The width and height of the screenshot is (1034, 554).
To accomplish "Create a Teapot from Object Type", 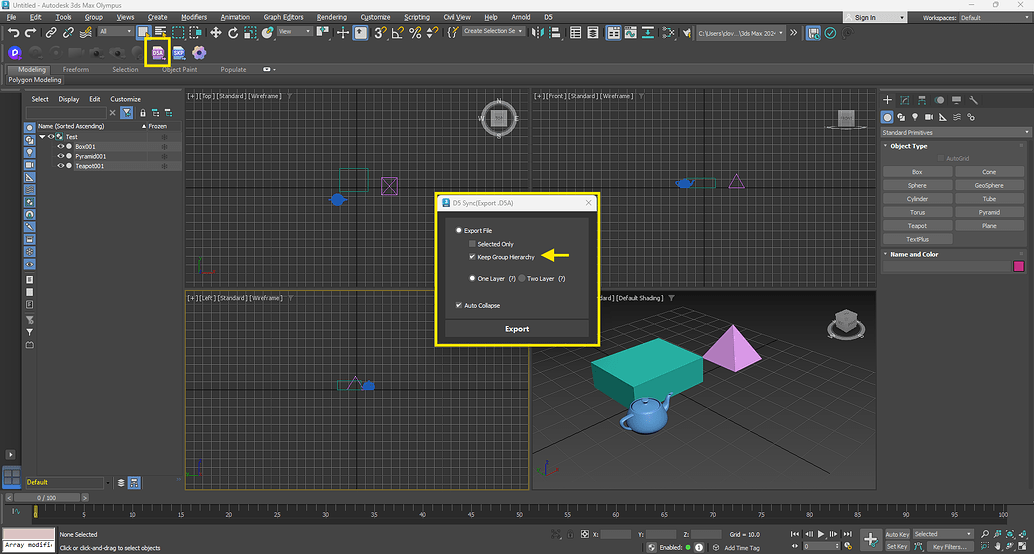I will tap(917, 226).
